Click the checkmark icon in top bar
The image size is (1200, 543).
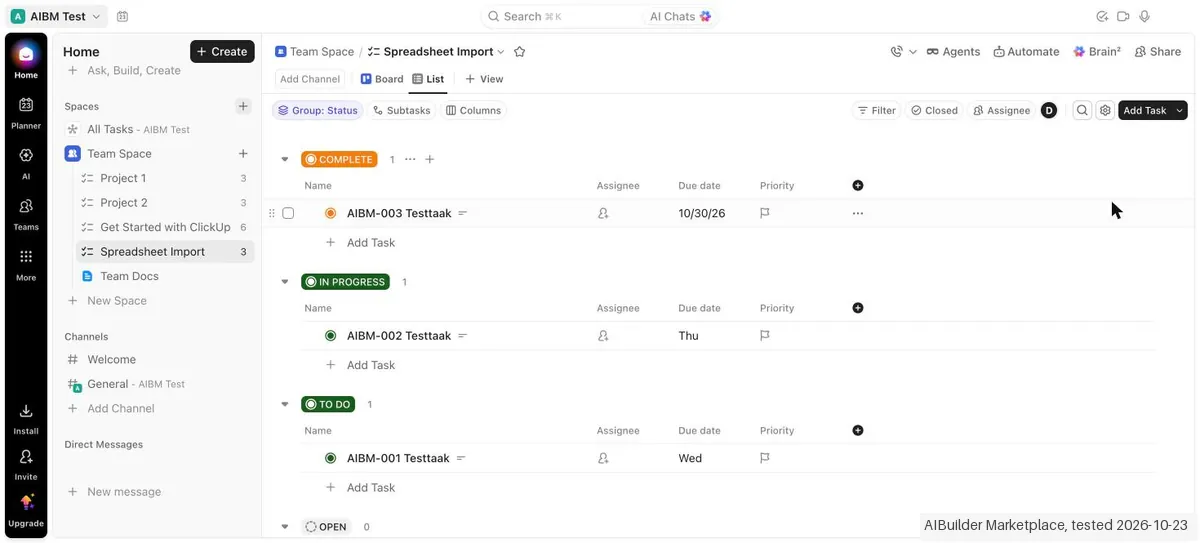tap(1102, 16)
